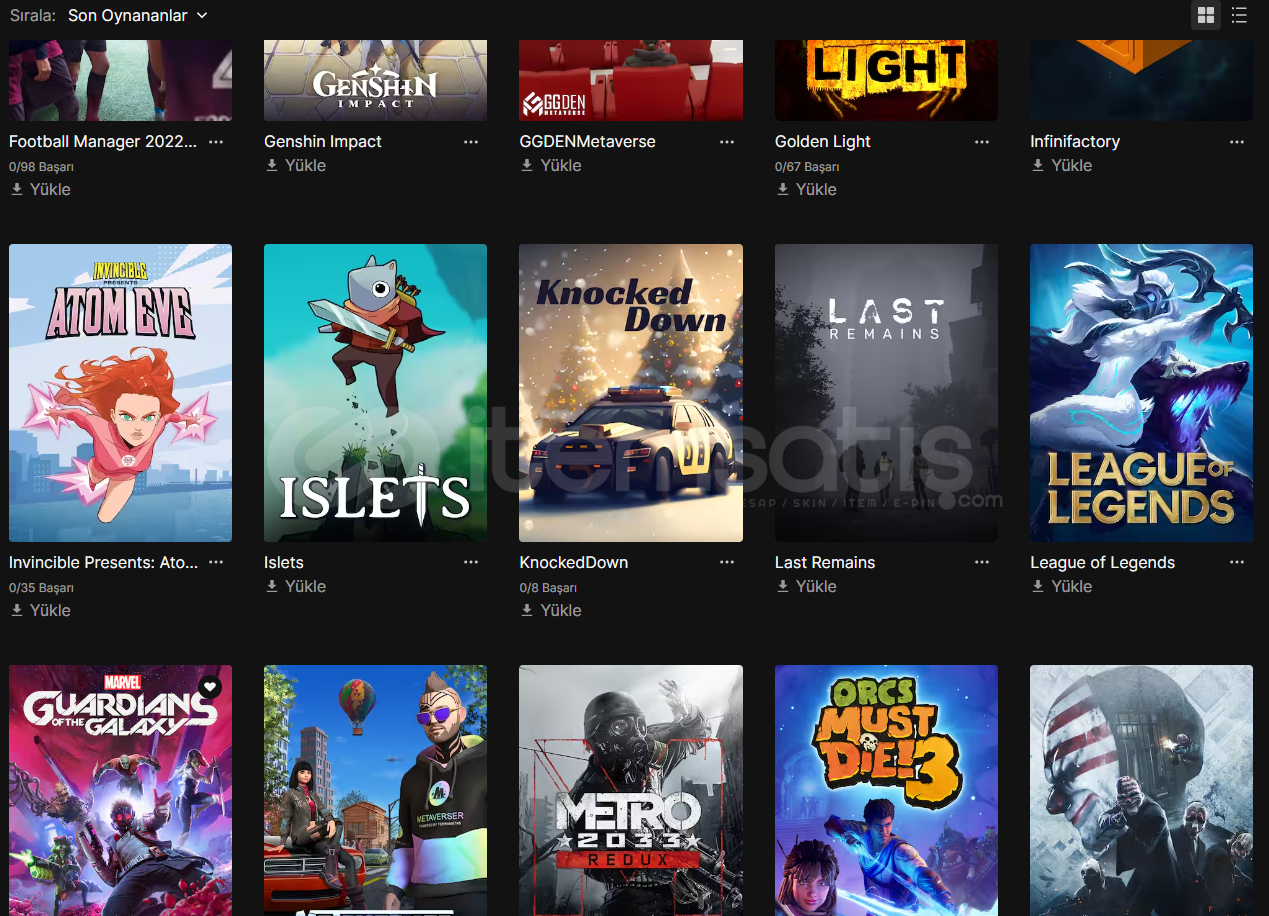Install Golden Light via Yükle
The height and width of the screenshot is (916, 1269).
click(x=807, y=189)
